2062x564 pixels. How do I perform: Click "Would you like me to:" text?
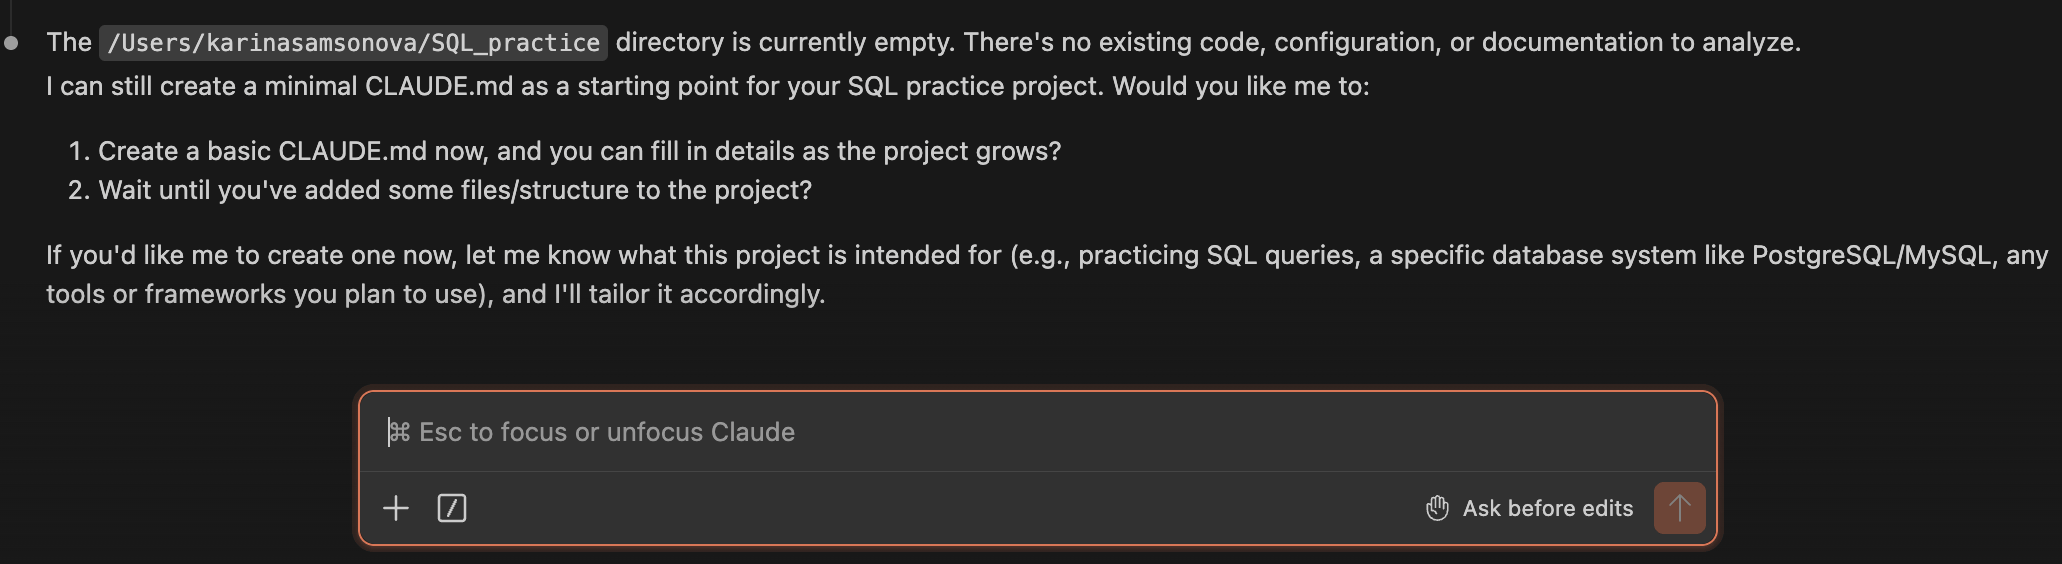click(1240, 86)
